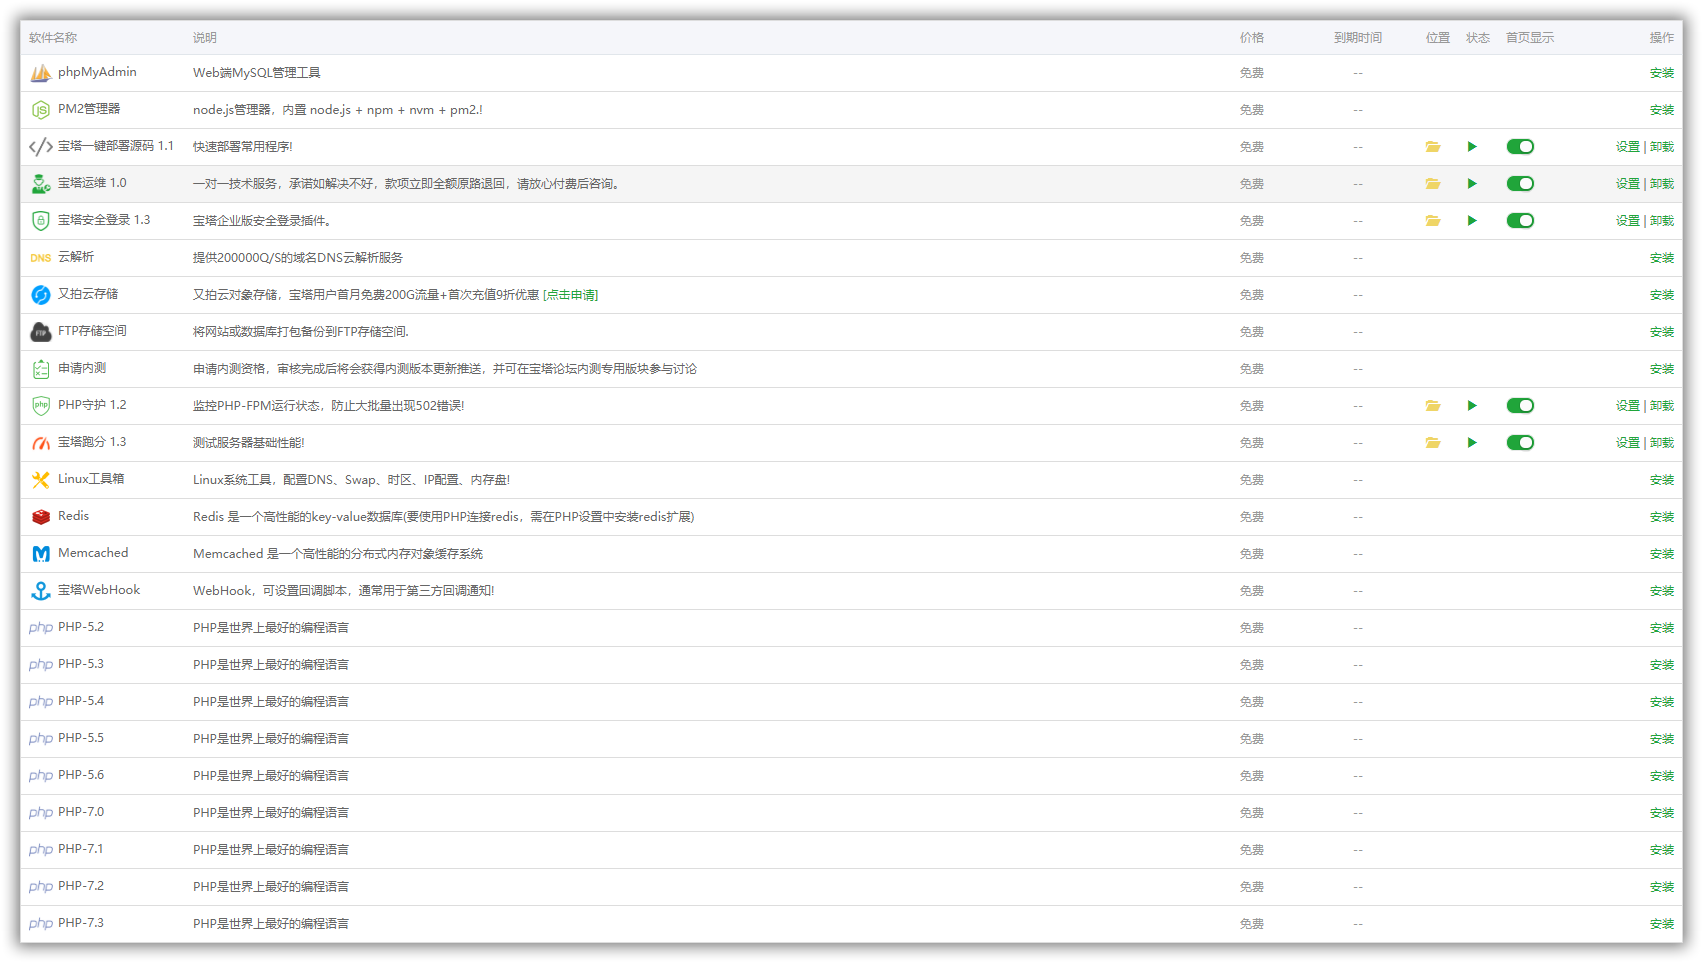Toggle homepage display for 宝塔运维
Image resolution: width=1703 pixels, height=963 pixels.
click(1520, 184)
